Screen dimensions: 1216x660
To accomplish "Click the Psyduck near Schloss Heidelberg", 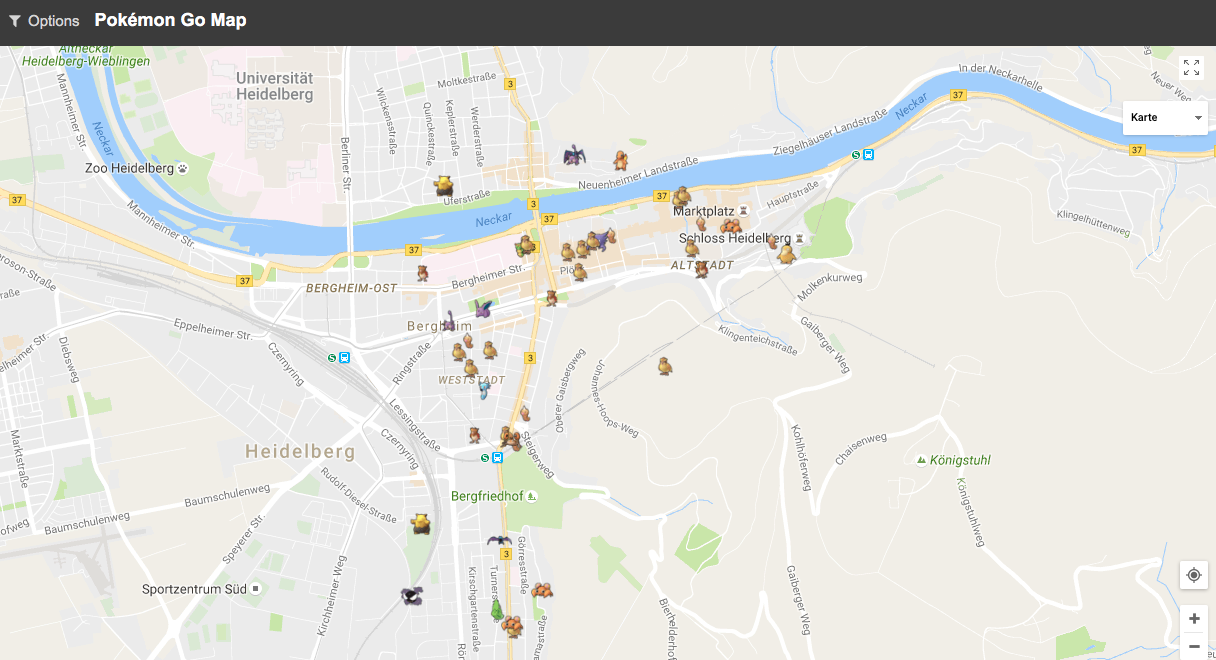I will [x=788, y=253].
